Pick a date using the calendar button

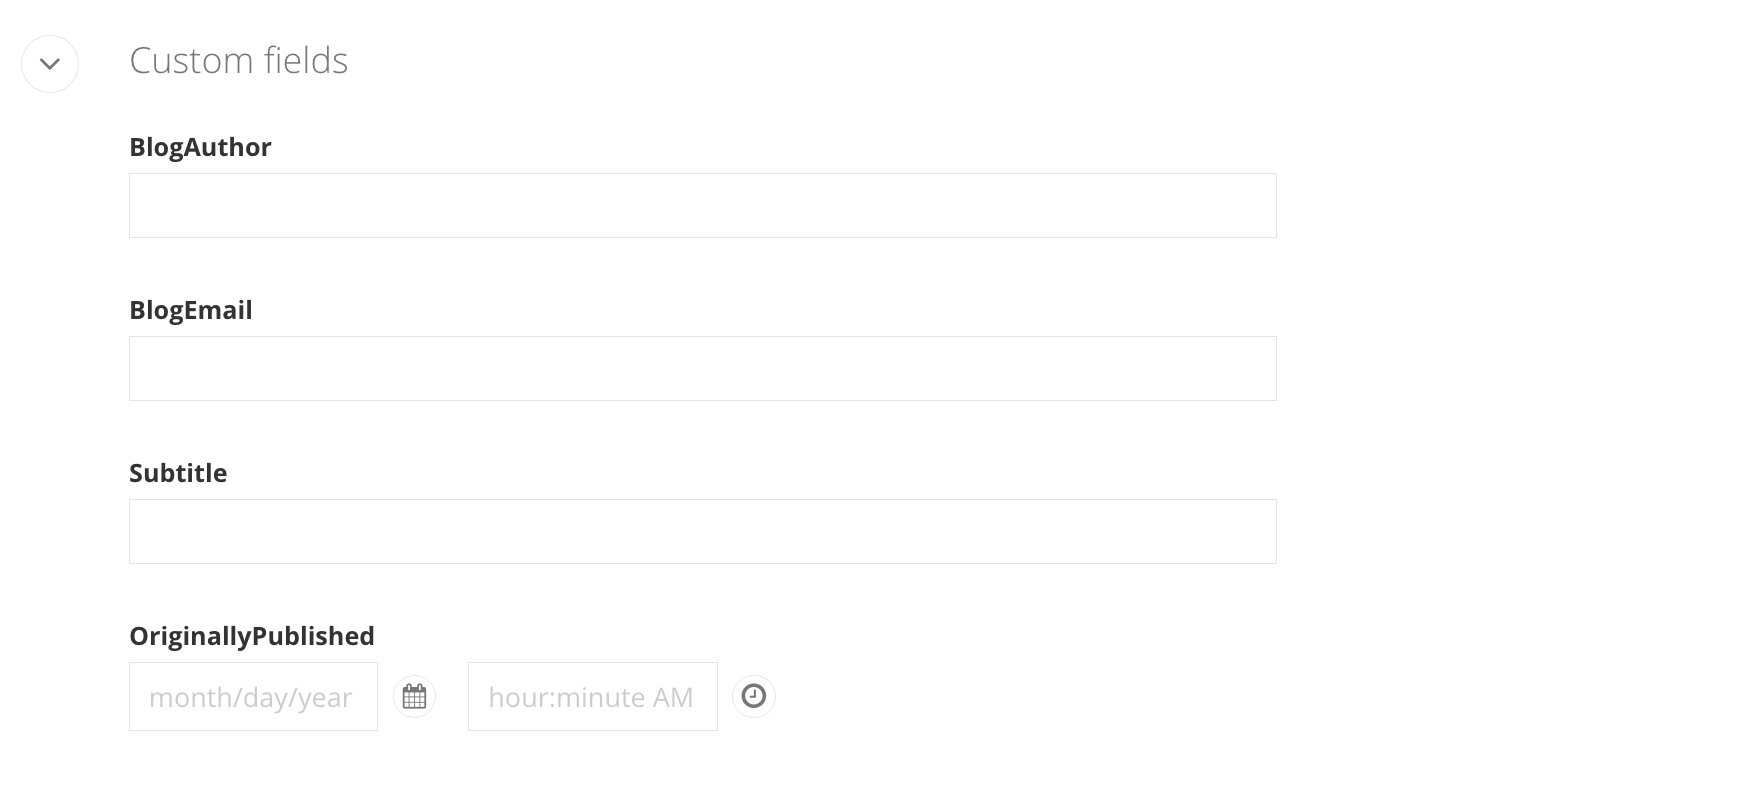pyautogui.click(x=414, y=697)
